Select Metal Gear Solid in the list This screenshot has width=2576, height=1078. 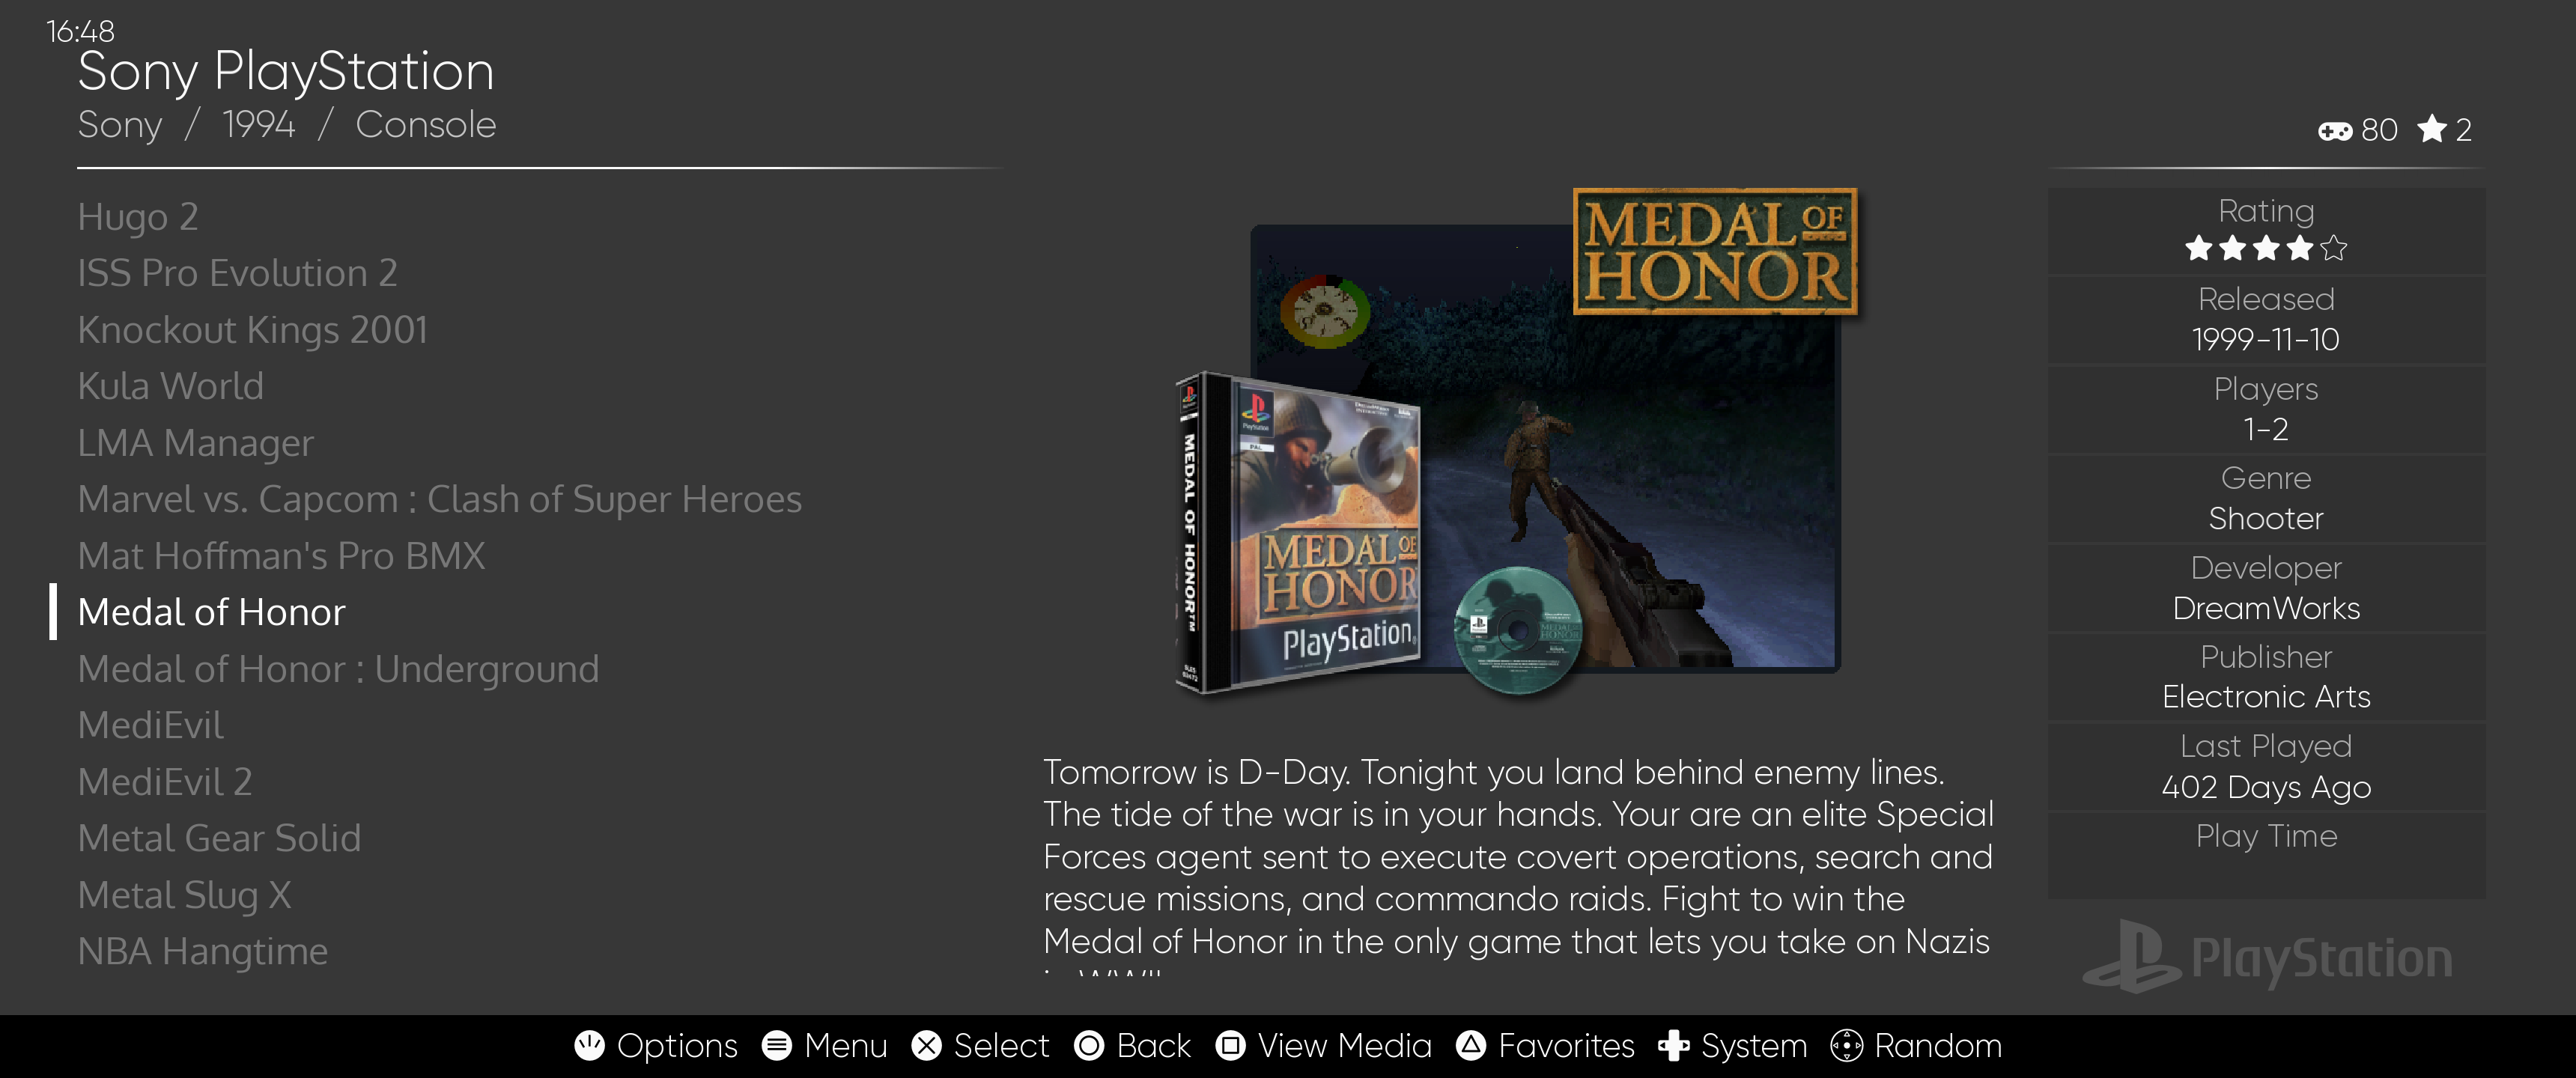click(x=219, y=838)
